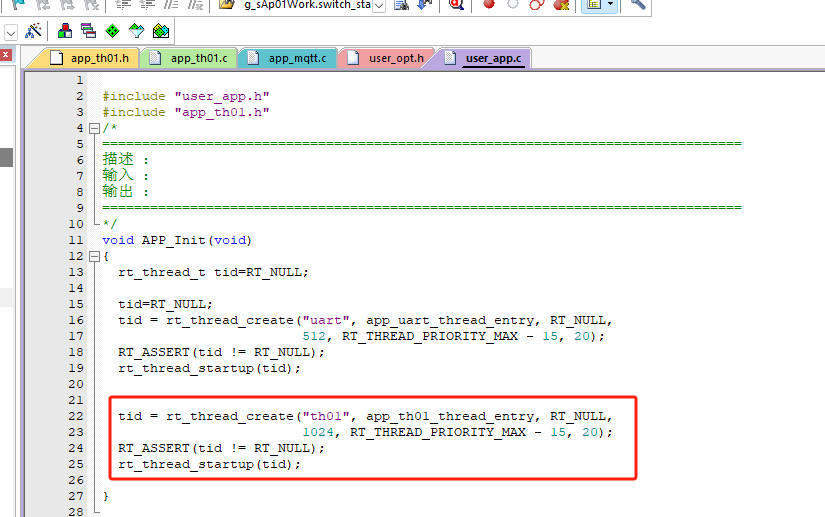Screen dimensions: 825x517
Task: Open the window layout dropdown arrow
Action: [610, 4]
